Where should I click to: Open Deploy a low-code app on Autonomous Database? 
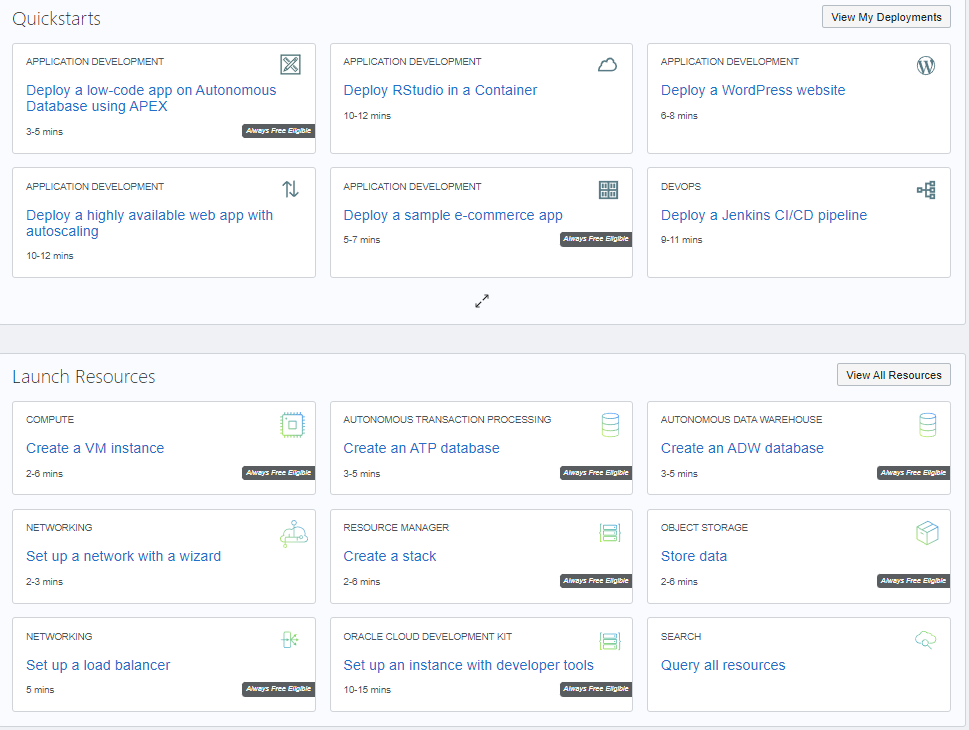[x=151, y=98]
